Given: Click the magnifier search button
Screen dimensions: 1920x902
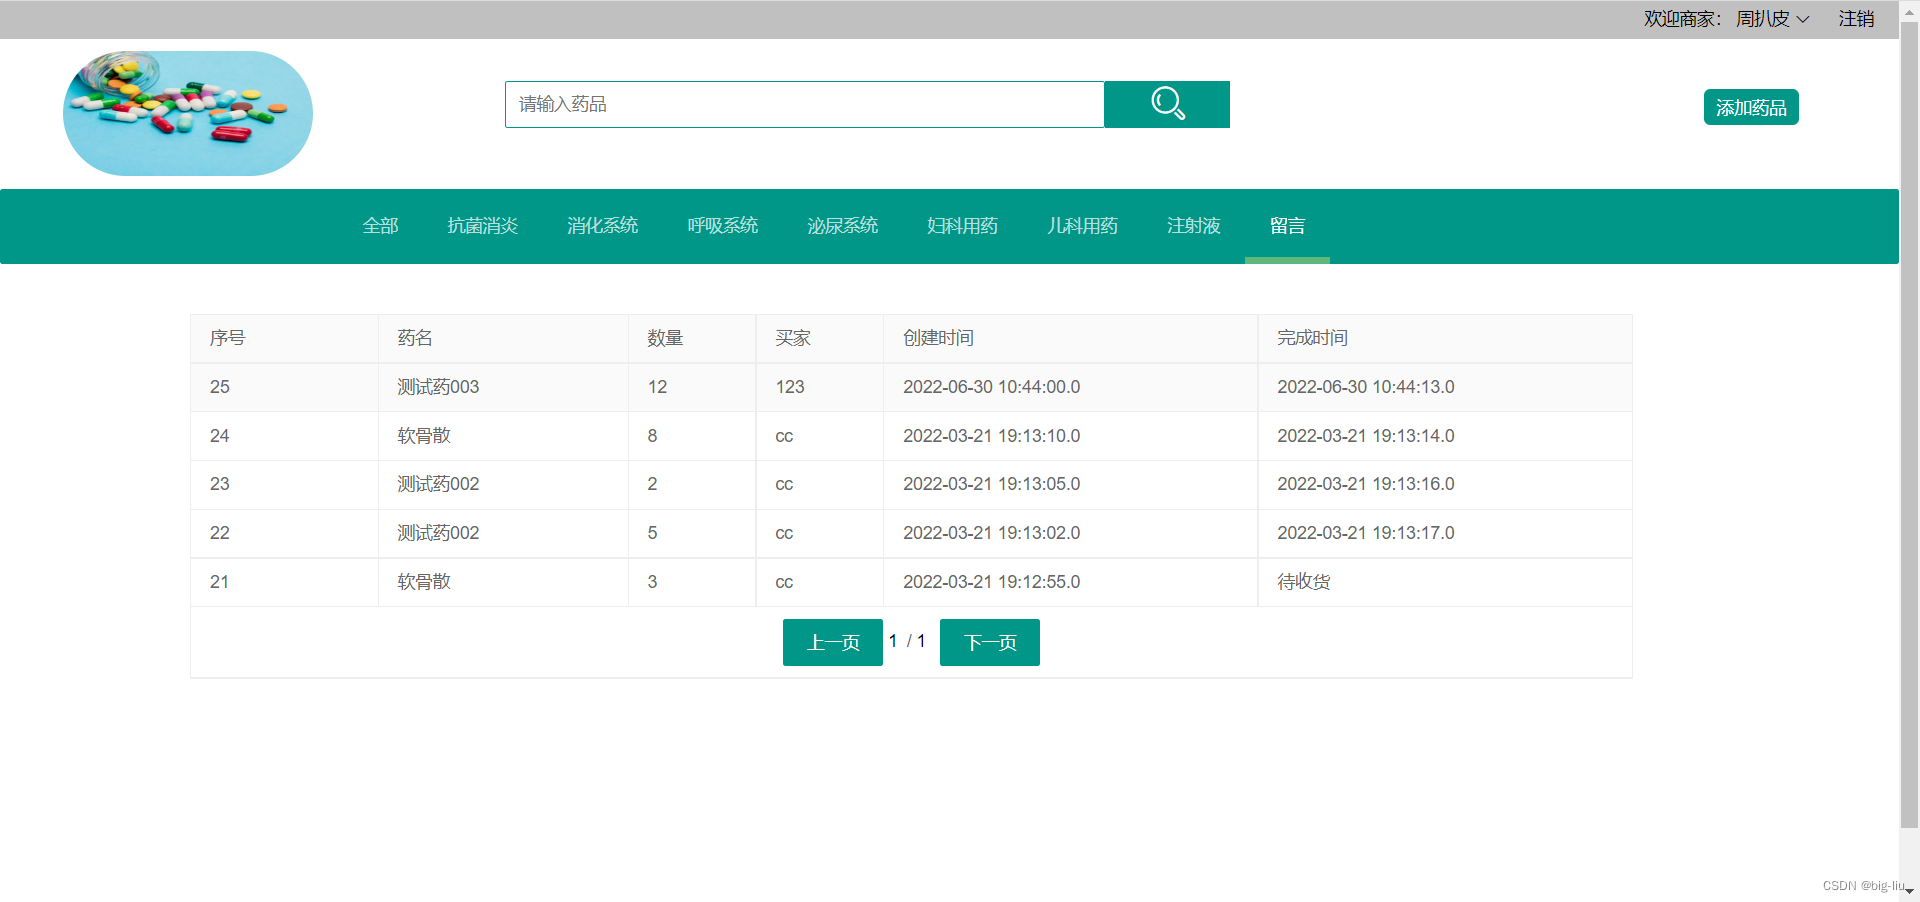Looking at the screenshot, I should coord(1166,104).
